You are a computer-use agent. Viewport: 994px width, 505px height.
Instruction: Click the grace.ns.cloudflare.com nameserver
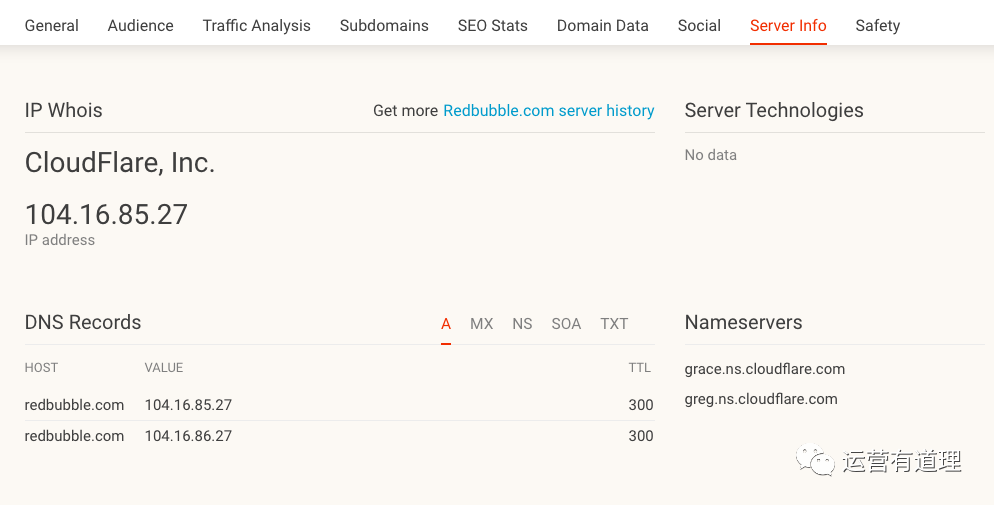765,369
